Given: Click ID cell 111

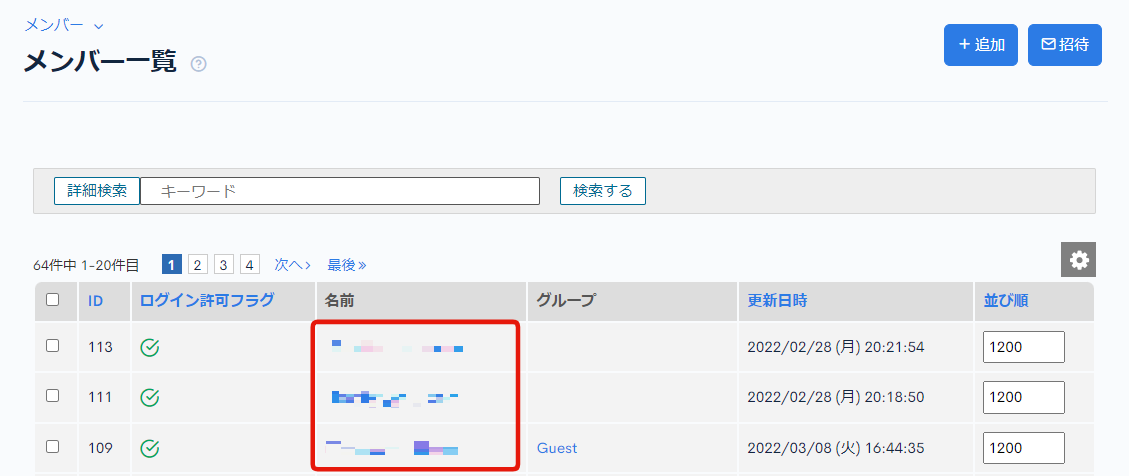Looking at the screenshot, I should coord(101,398).
